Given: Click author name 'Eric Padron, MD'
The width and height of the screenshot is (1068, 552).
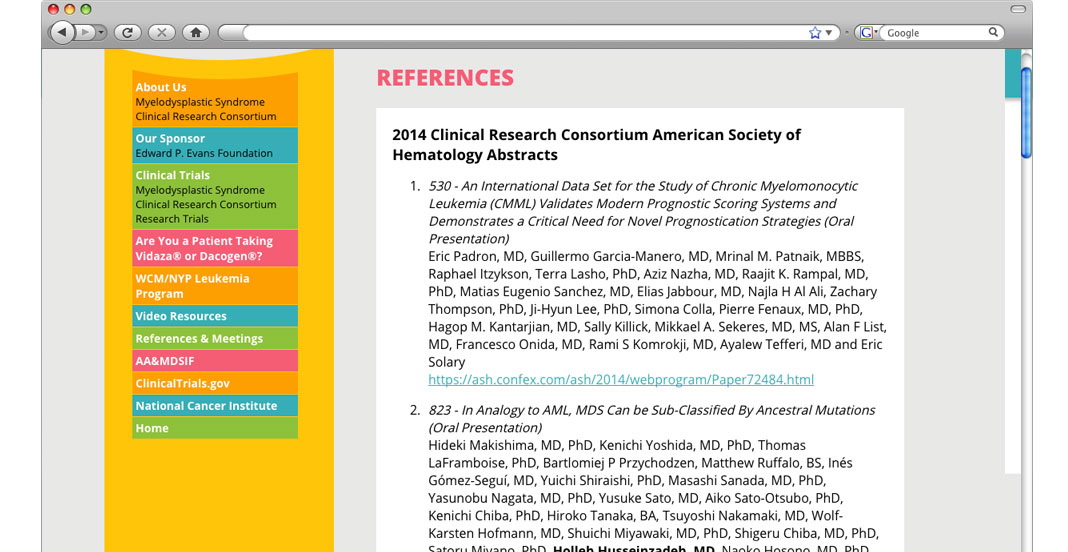Looking at the screenshot, I should point(475,256).
